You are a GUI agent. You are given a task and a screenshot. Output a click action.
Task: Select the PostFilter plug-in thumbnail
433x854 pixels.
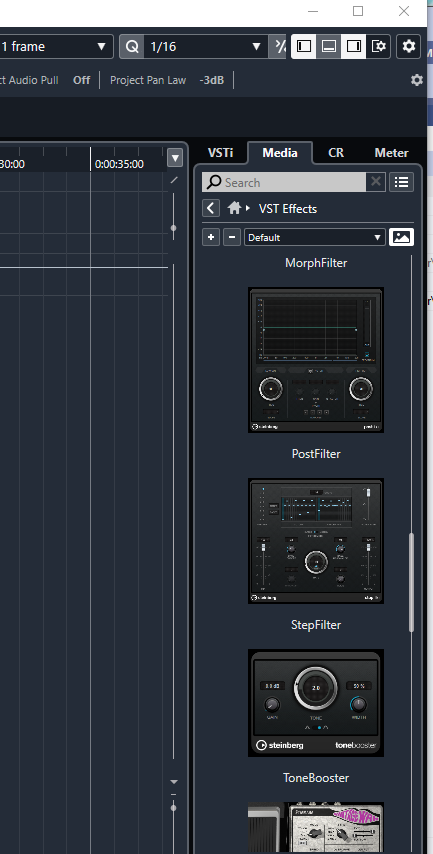[316, 360]
